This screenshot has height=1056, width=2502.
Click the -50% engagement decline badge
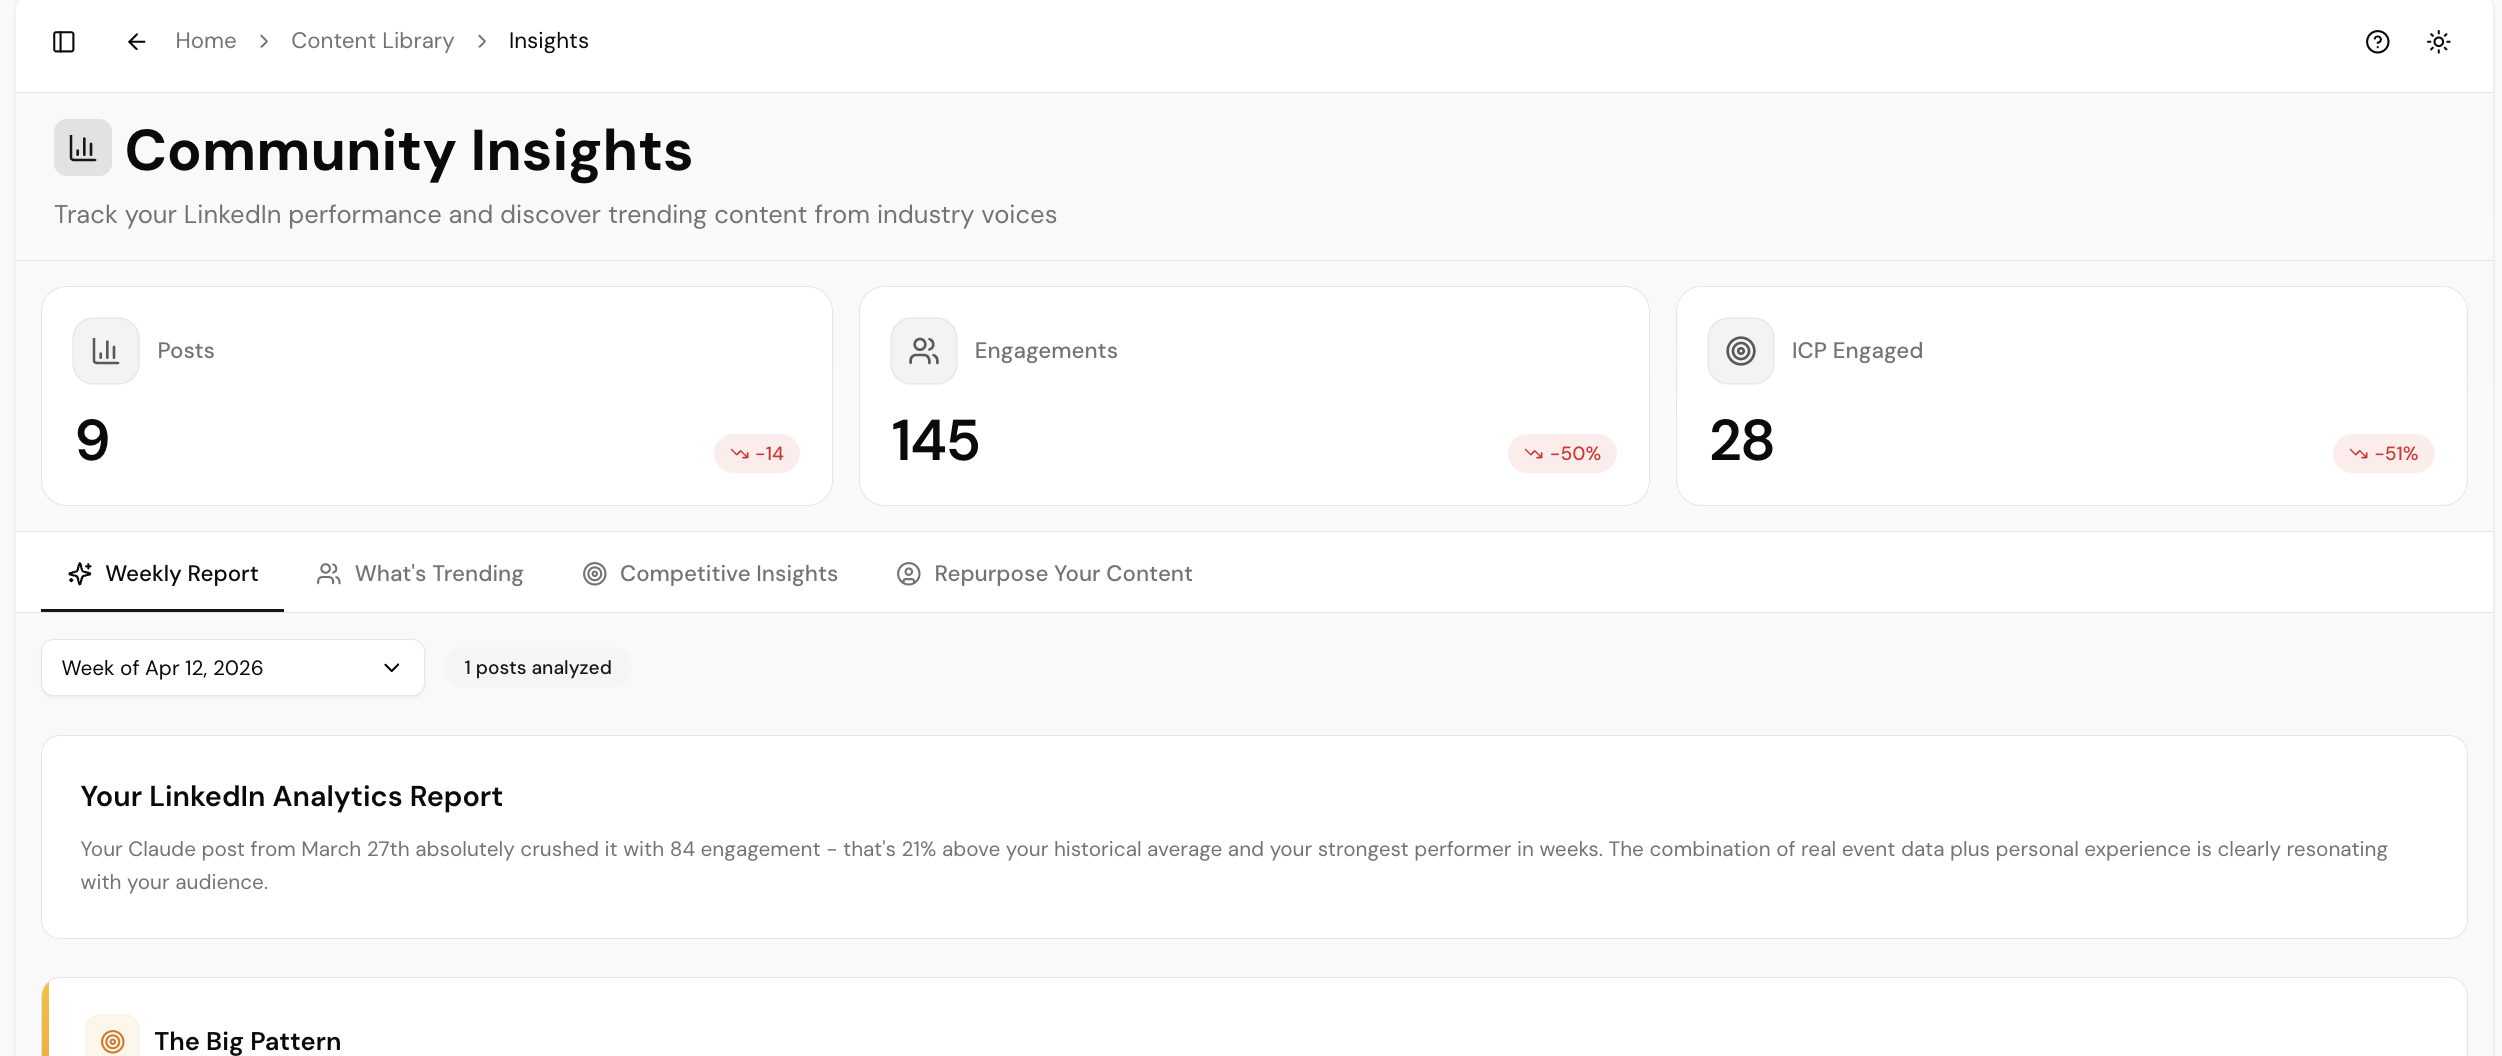click(x=1561, y=453)
